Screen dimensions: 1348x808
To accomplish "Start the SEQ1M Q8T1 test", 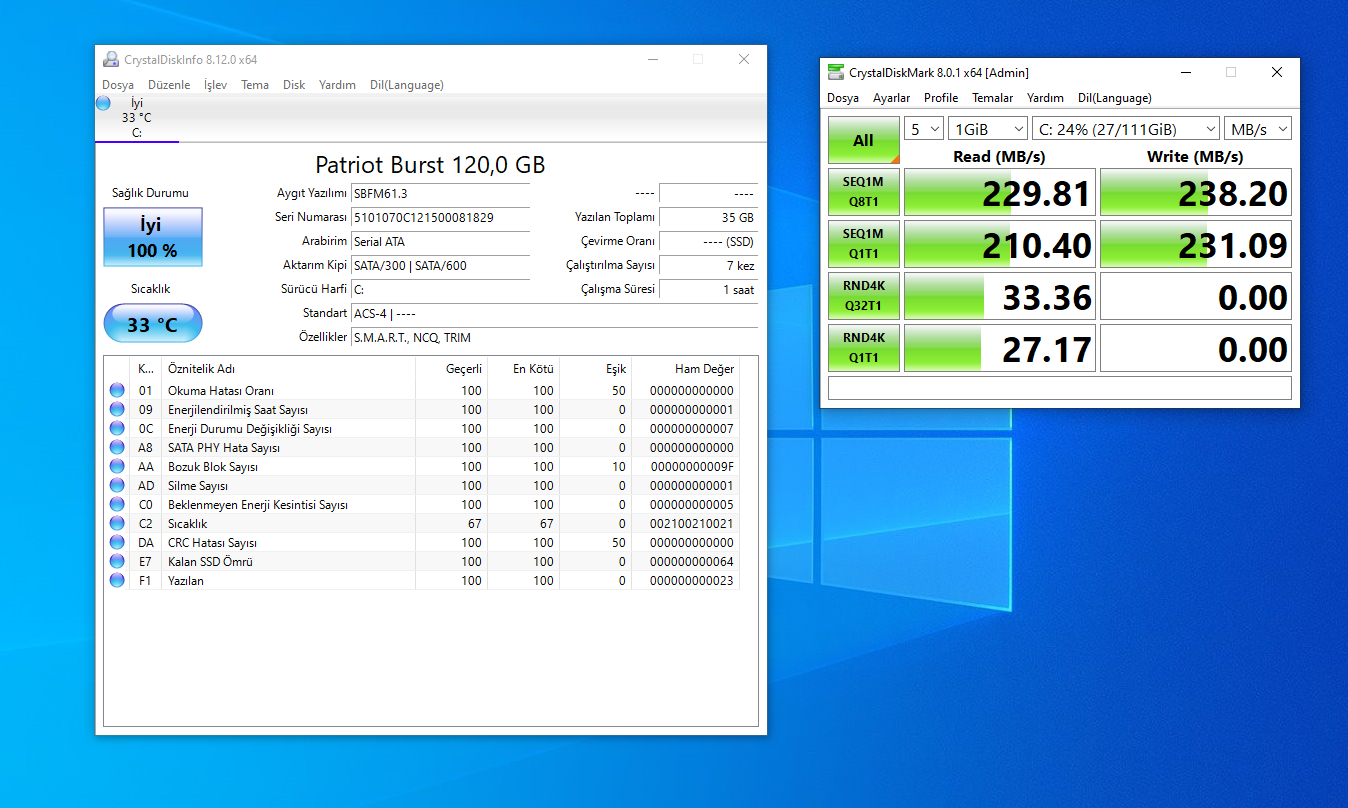I will coord(864,192).
